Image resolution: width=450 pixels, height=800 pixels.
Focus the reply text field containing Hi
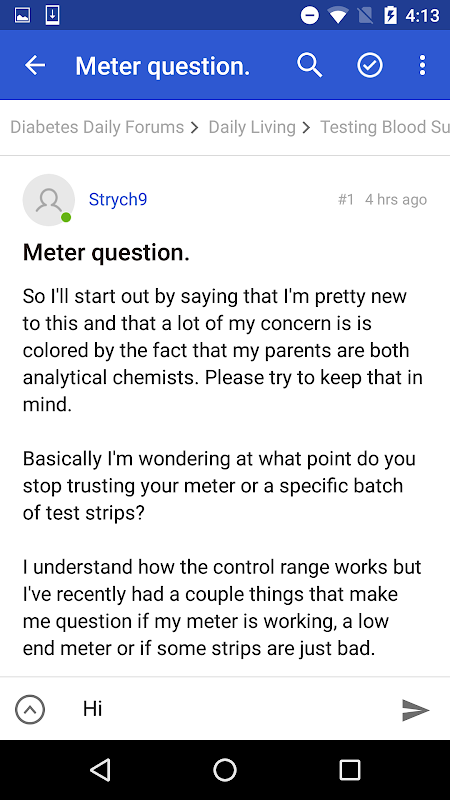coord(232,709)
